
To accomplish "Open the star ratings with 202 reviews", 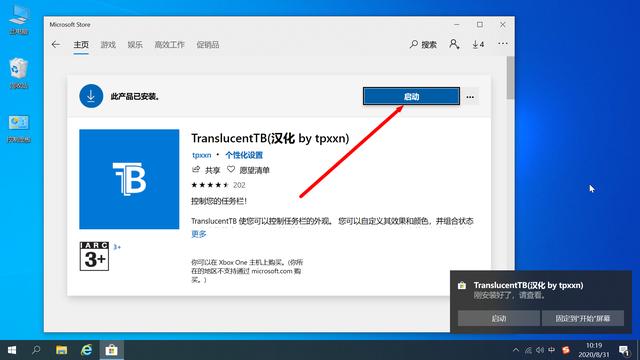I will point(218,185).
